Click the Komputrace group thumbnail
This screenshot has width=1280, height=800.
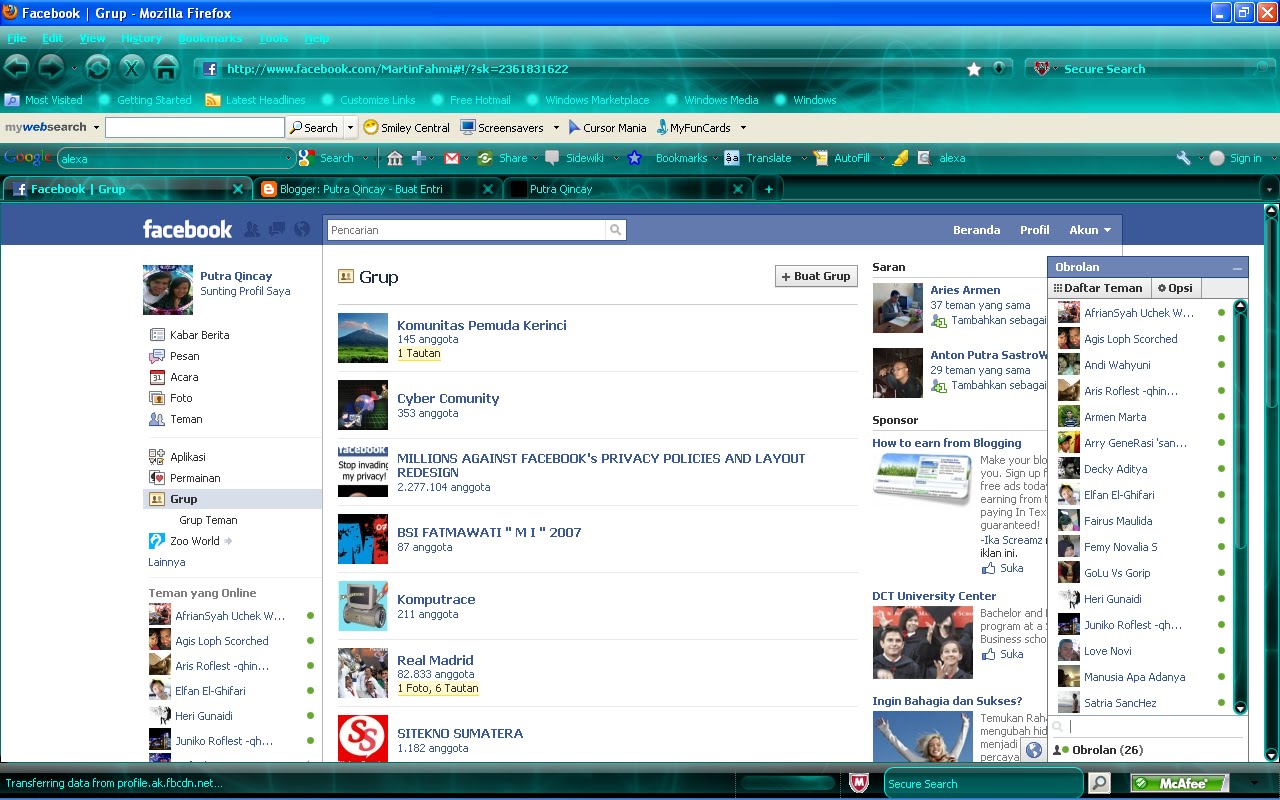363,606
